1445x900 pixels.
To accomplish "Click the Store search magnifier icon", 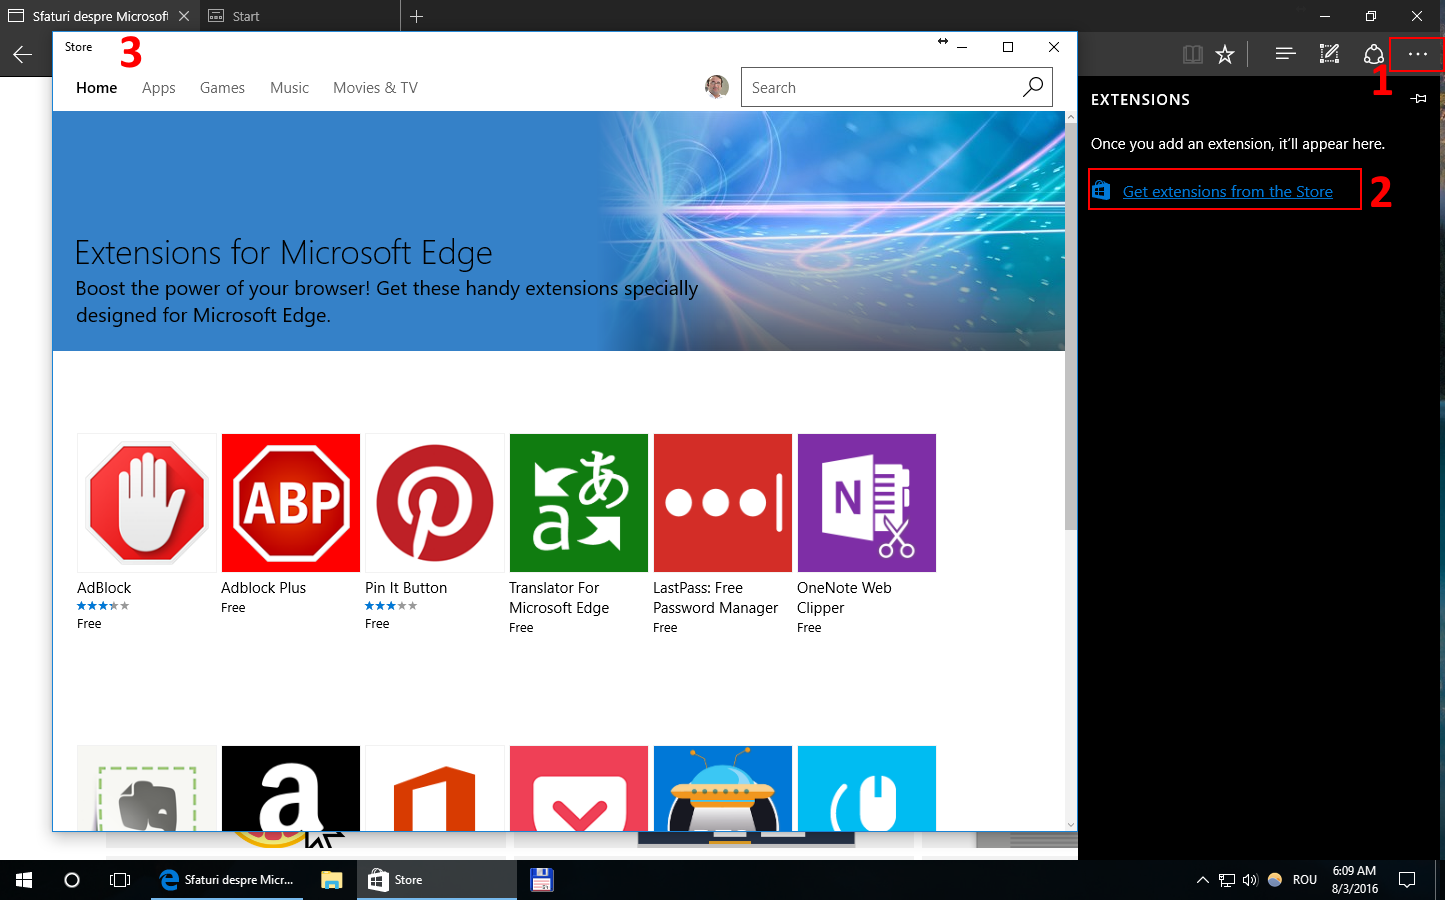I will click(1033, 87).
